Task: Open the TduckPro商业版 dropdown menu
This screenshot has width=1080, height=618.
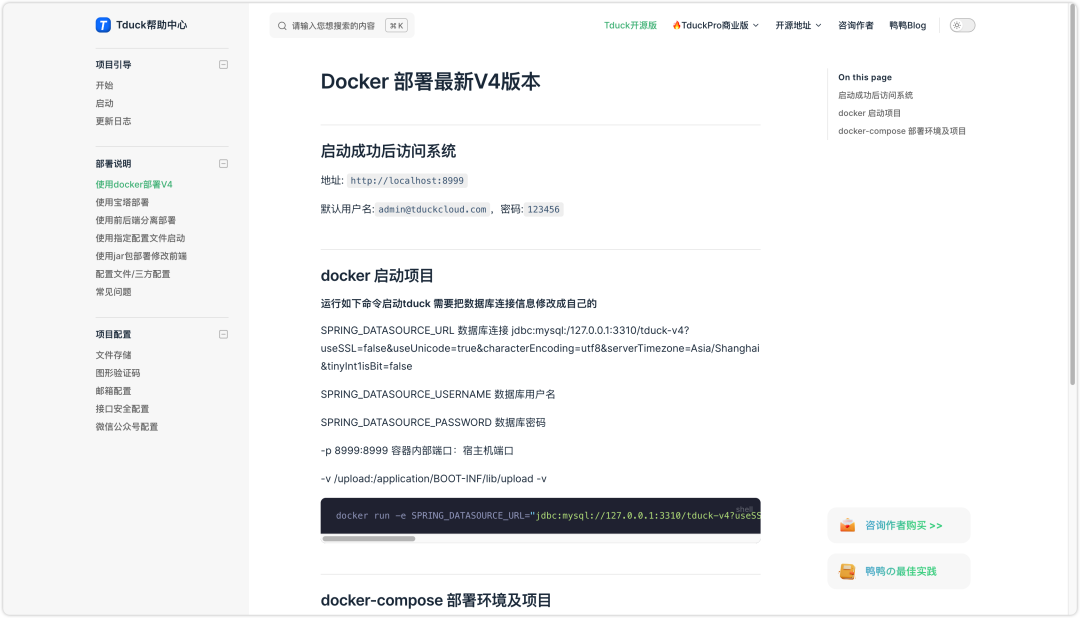Action: [716, 25]
